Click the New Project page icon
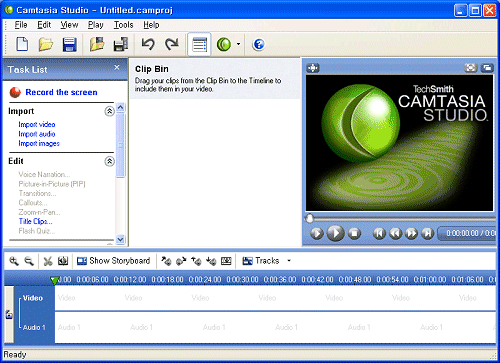500x363 pixels. pos(22,44)
